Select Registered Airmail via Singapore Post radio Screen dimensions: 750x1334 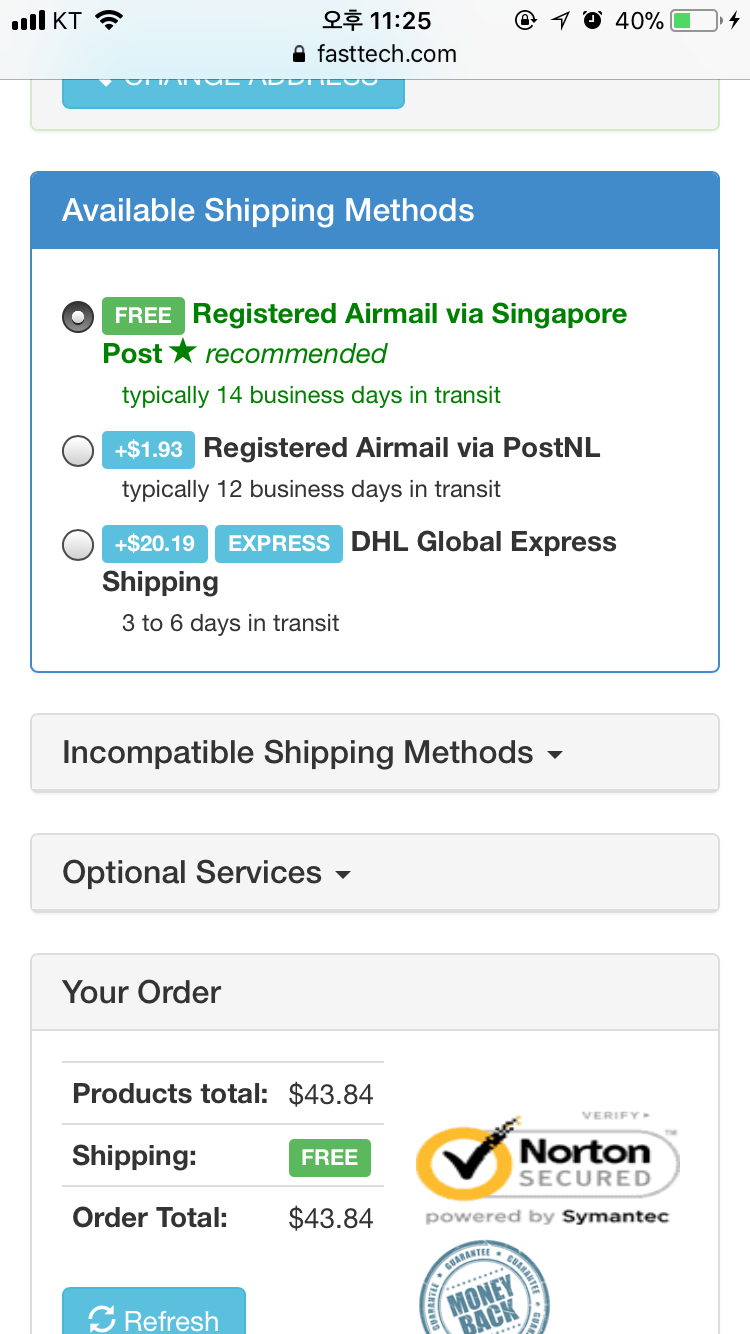[78, 317]
